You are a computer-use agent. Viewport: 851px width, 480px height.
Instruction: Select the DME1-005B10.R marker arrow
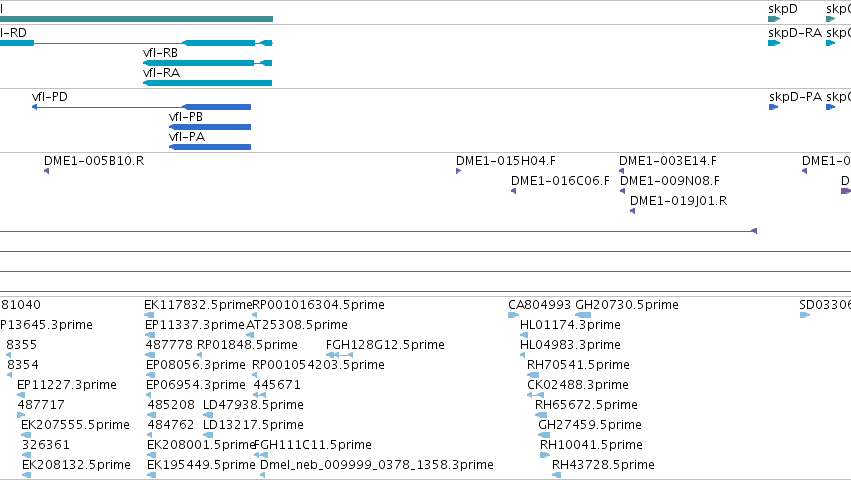[47, 171]
